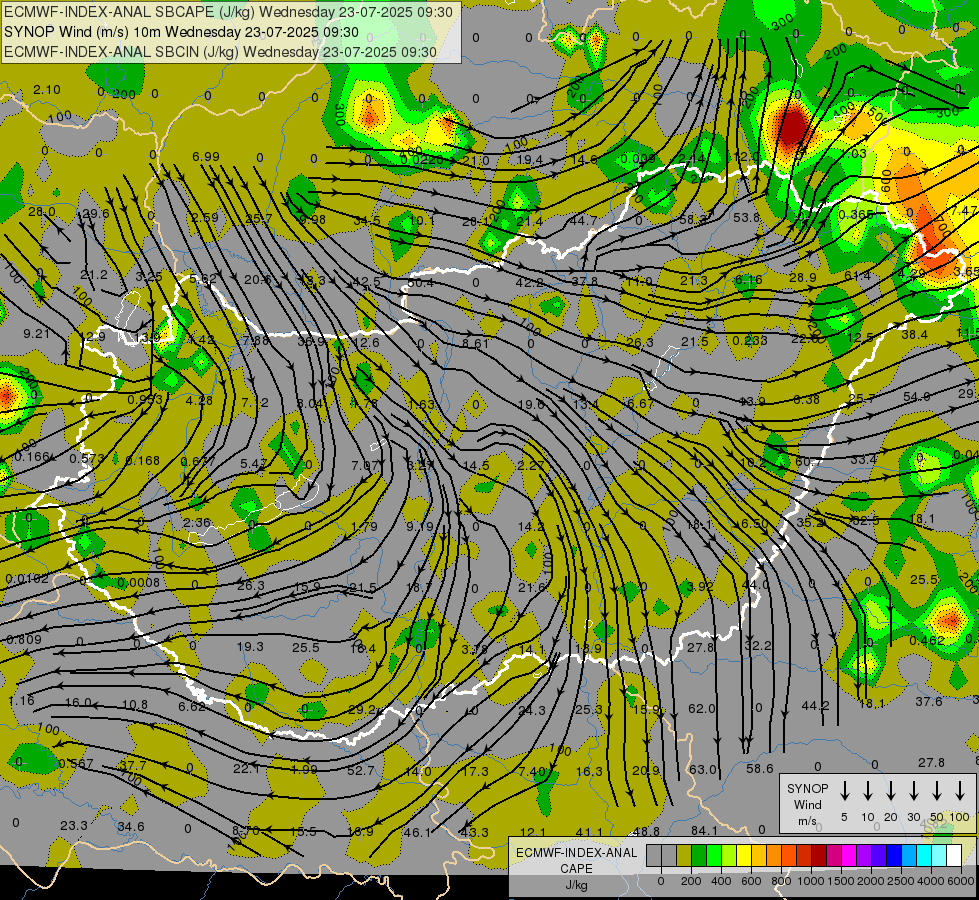The width and height of the screenshot is (979, 900).
Task: Click the map value 52.7
Action: click(x=360, y=771)
